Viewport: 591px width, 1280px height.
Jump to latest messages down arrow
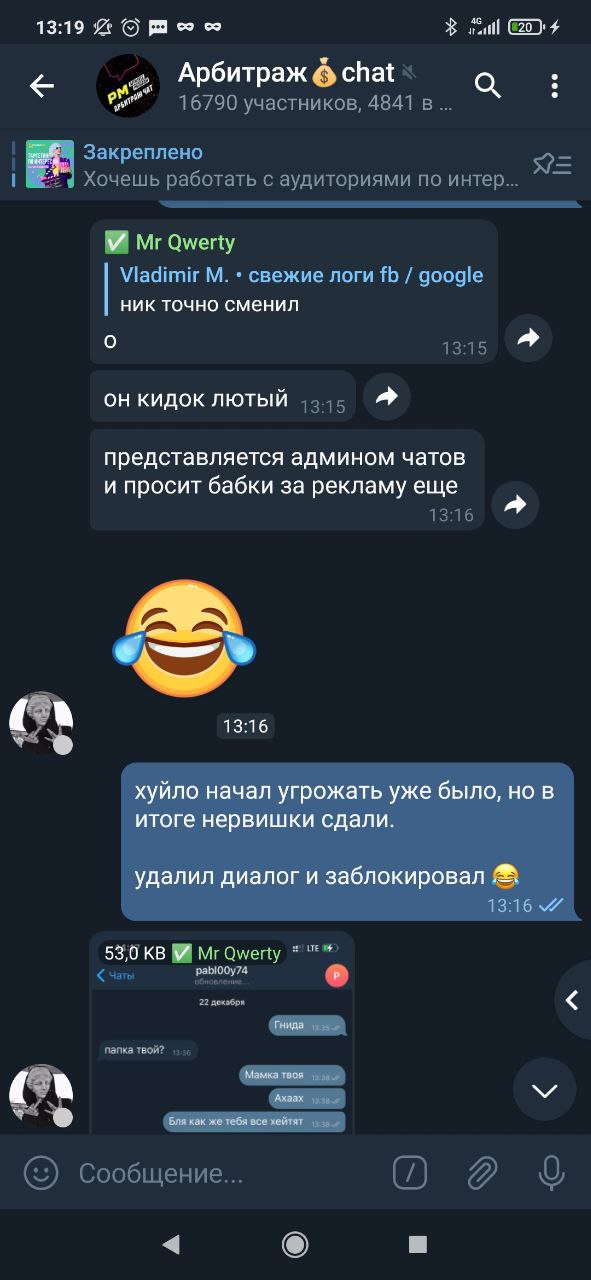click(x=544, y=1090)
